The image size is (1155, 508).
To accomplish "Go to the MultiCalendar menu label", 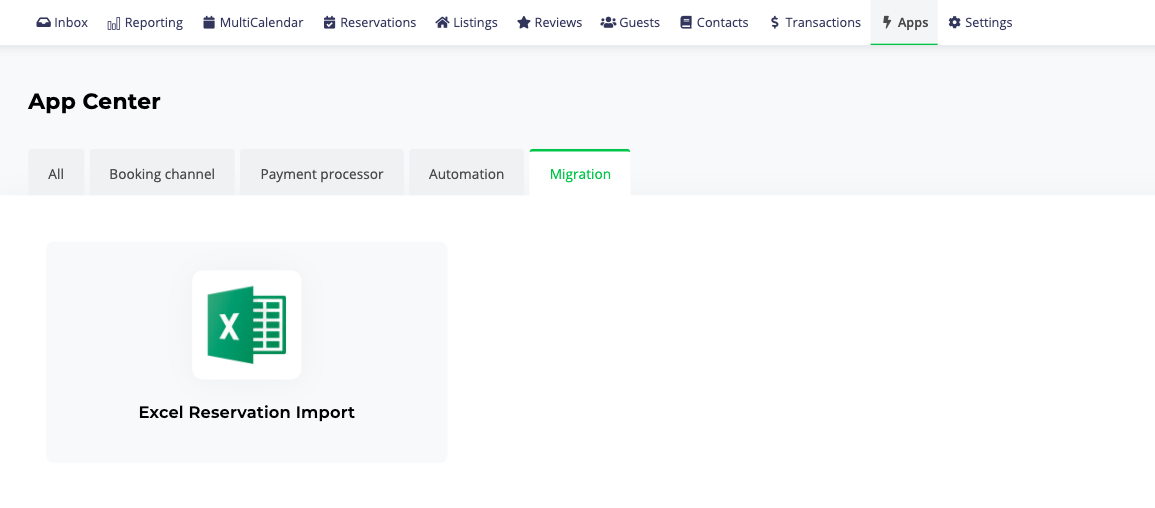I will pyautogui.click(x=261, y=23).
